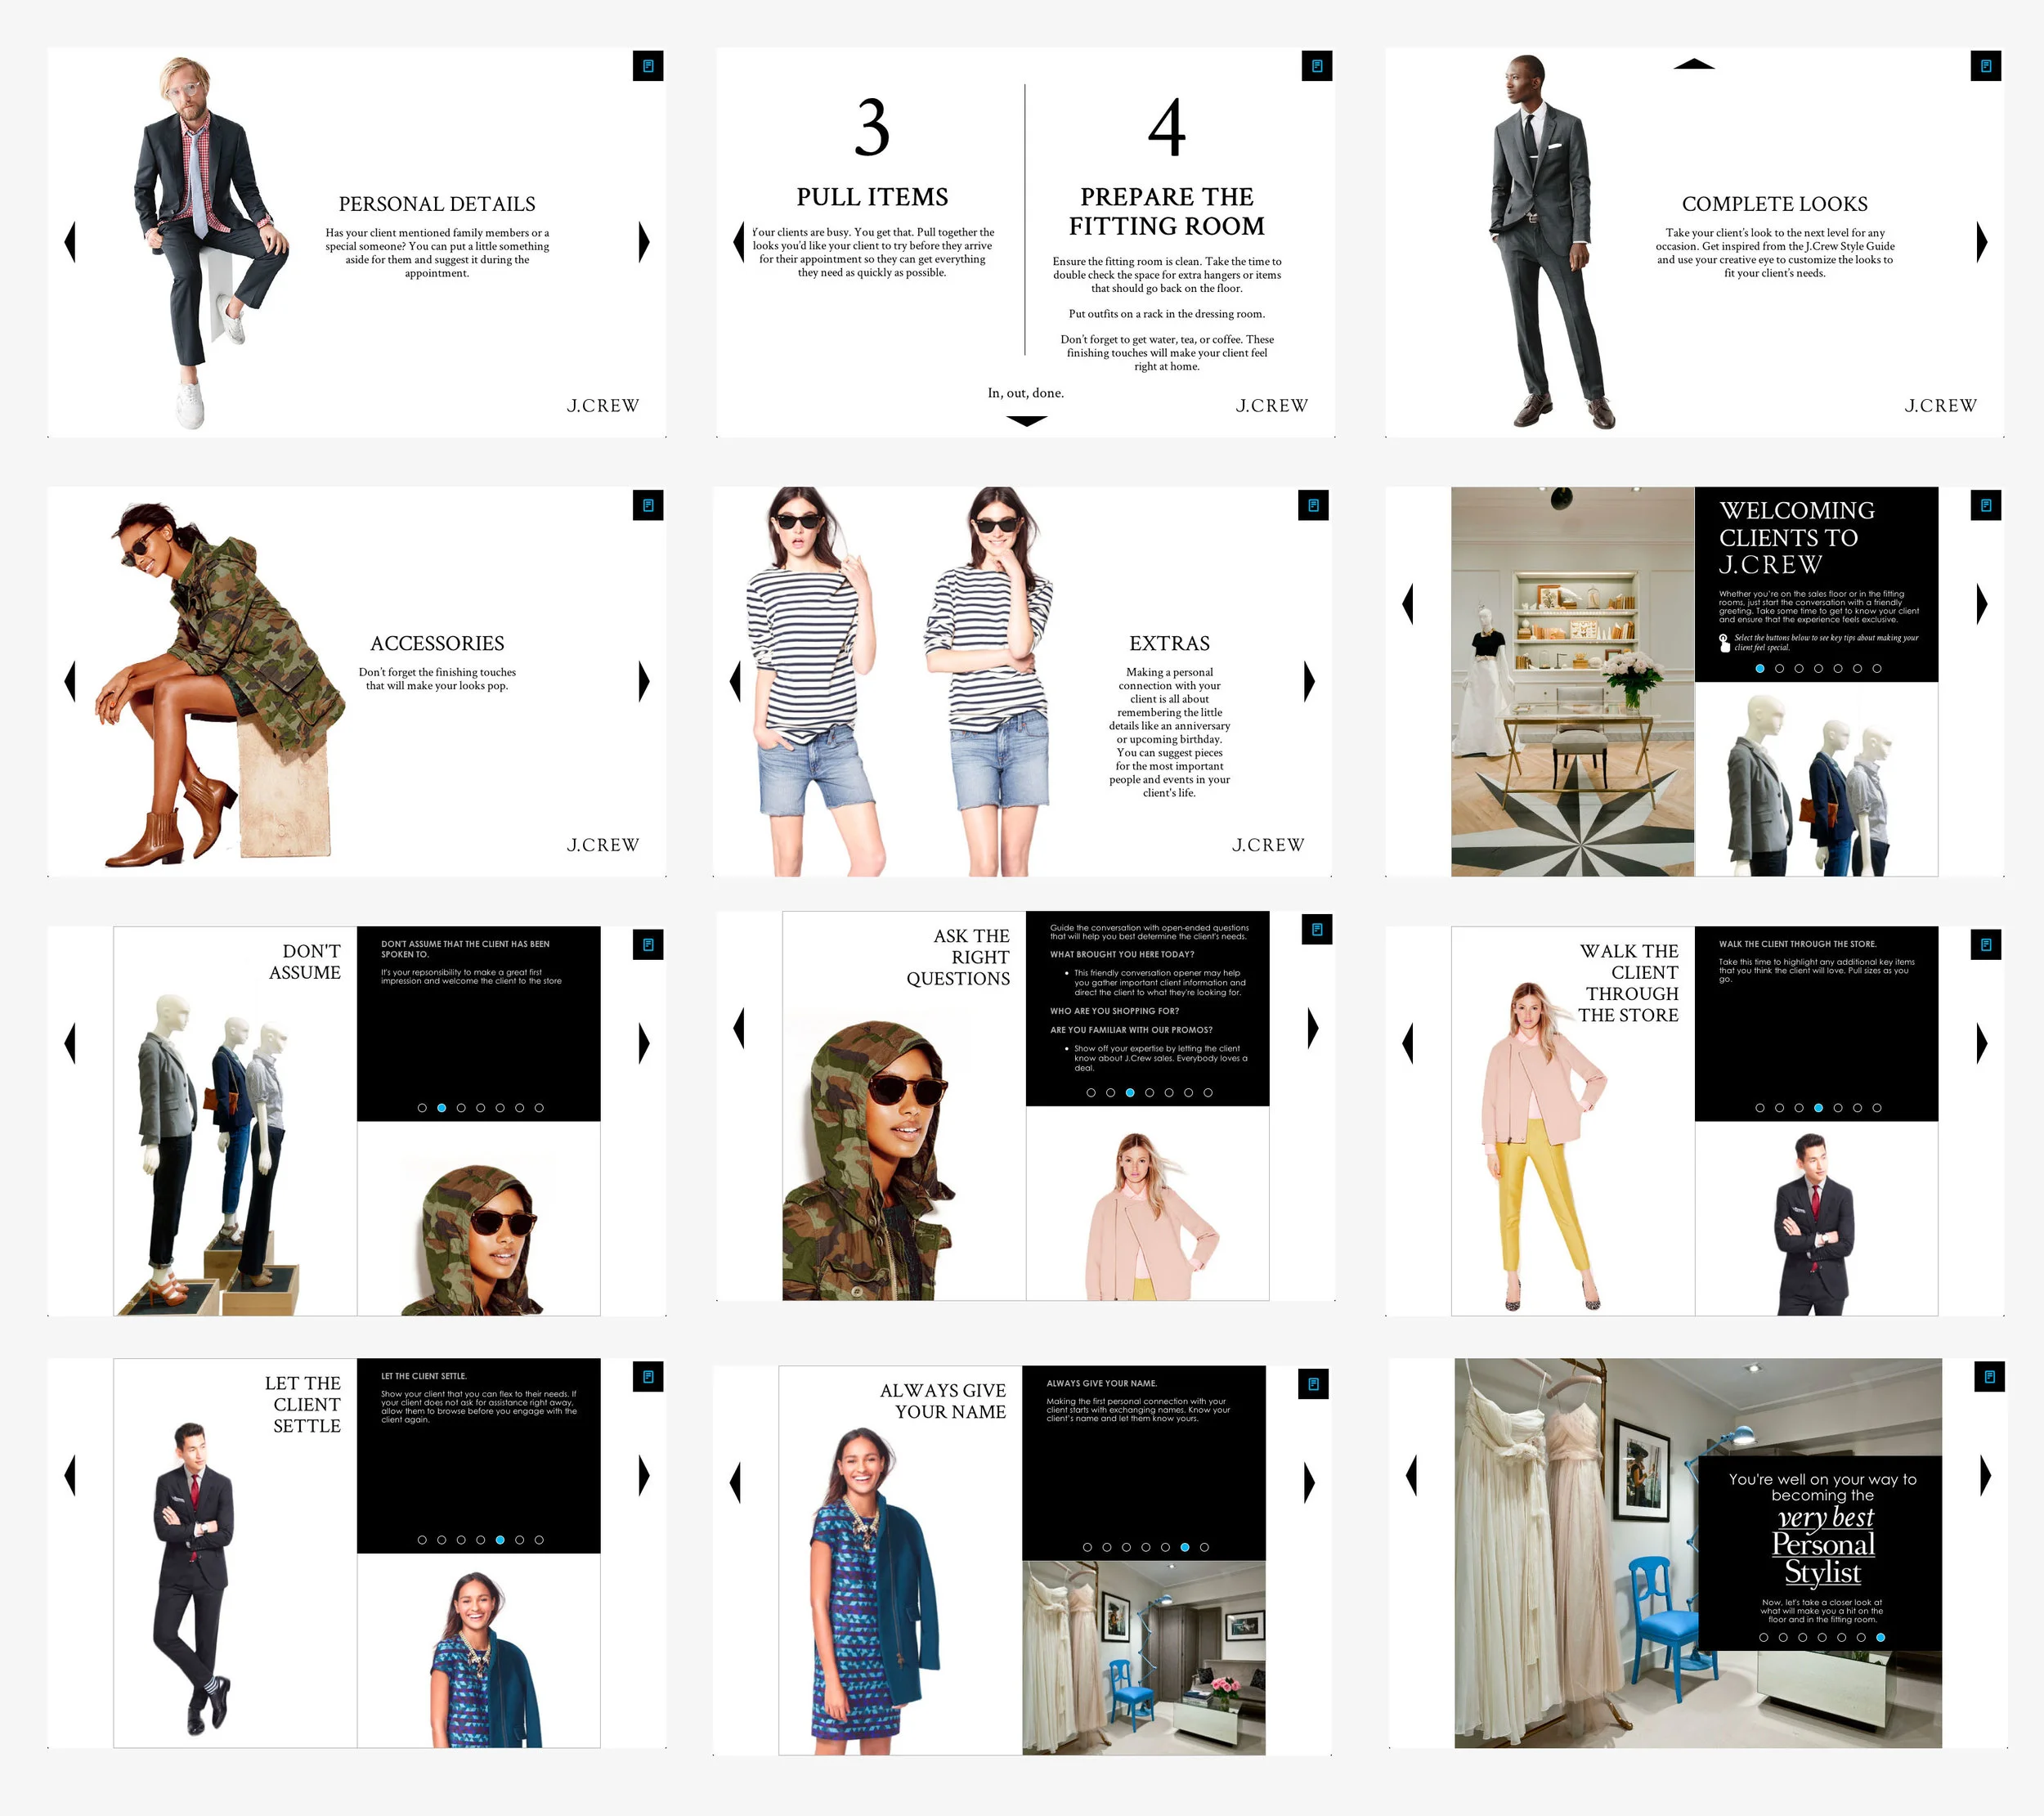Go to previous page from Personal Details slide
2044x1816 pixels.
[70, 242]
